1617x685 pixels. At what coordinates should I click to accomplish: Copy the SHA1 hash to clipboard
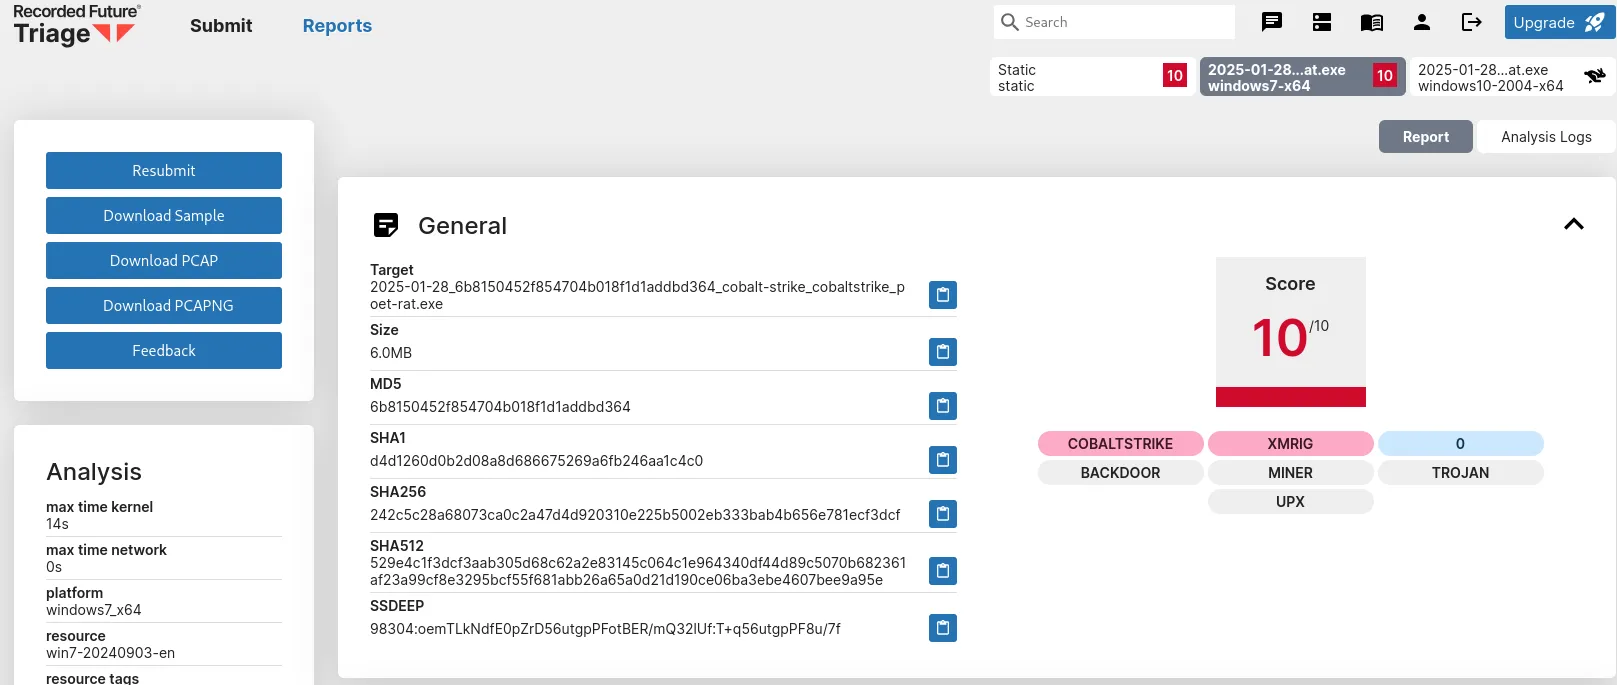[942, 460]
